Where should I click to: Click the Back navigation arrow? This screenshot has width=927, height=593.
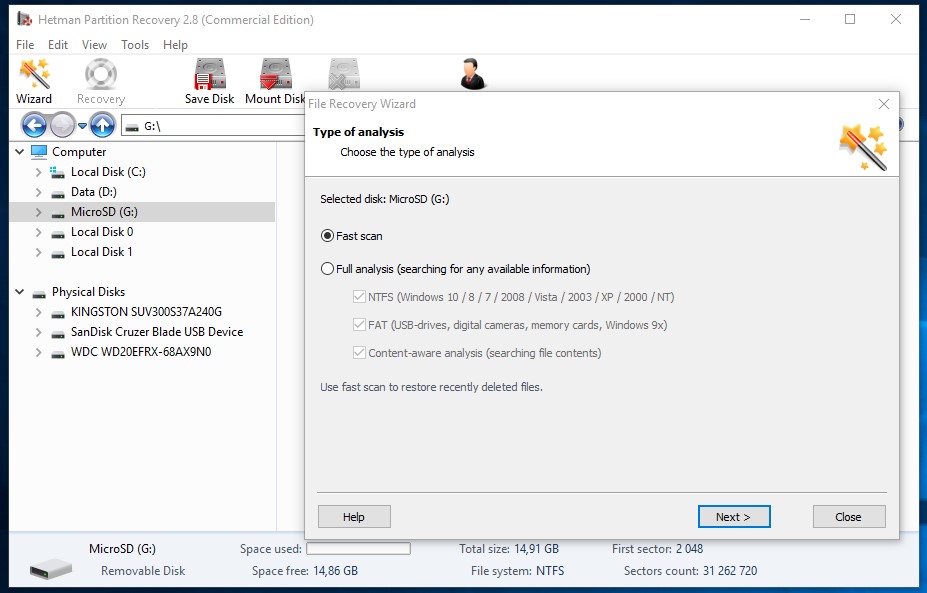tap(34, 126)
